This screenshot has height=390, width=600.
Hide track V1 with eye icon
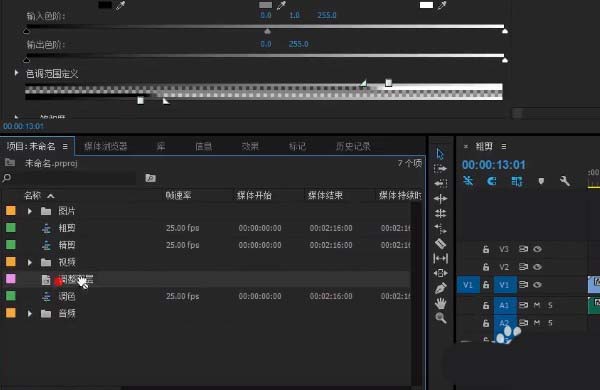pyautogui.click(x=537, y=285)
